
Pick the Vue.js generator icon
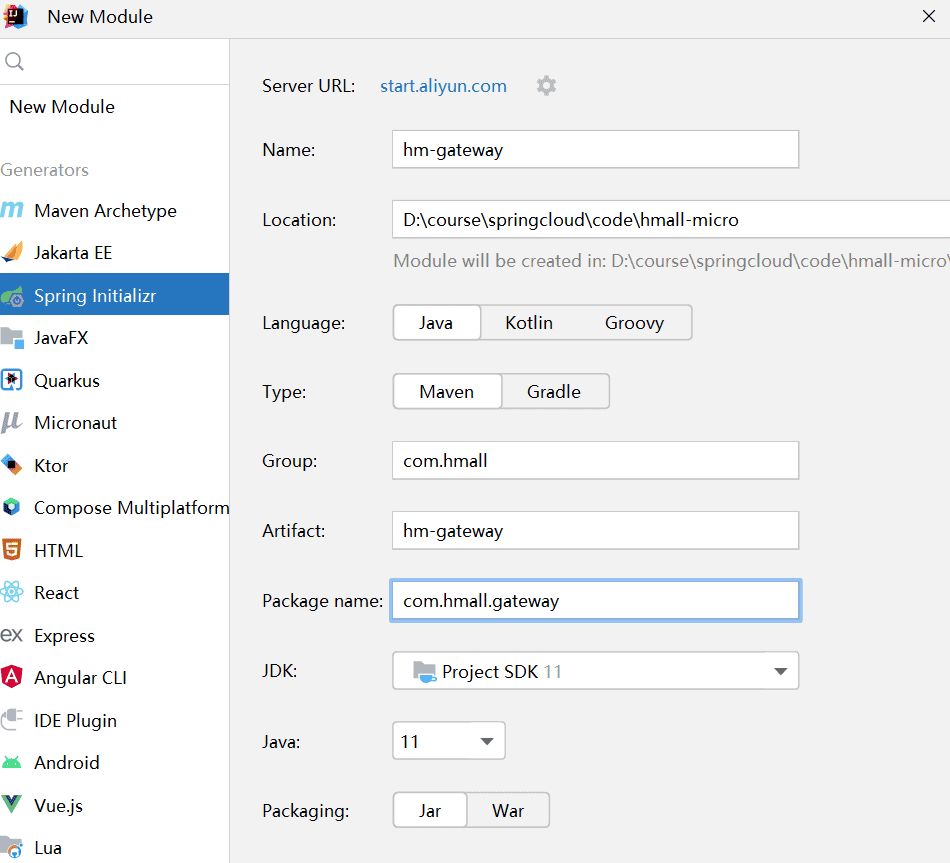(x=12, y=805)
